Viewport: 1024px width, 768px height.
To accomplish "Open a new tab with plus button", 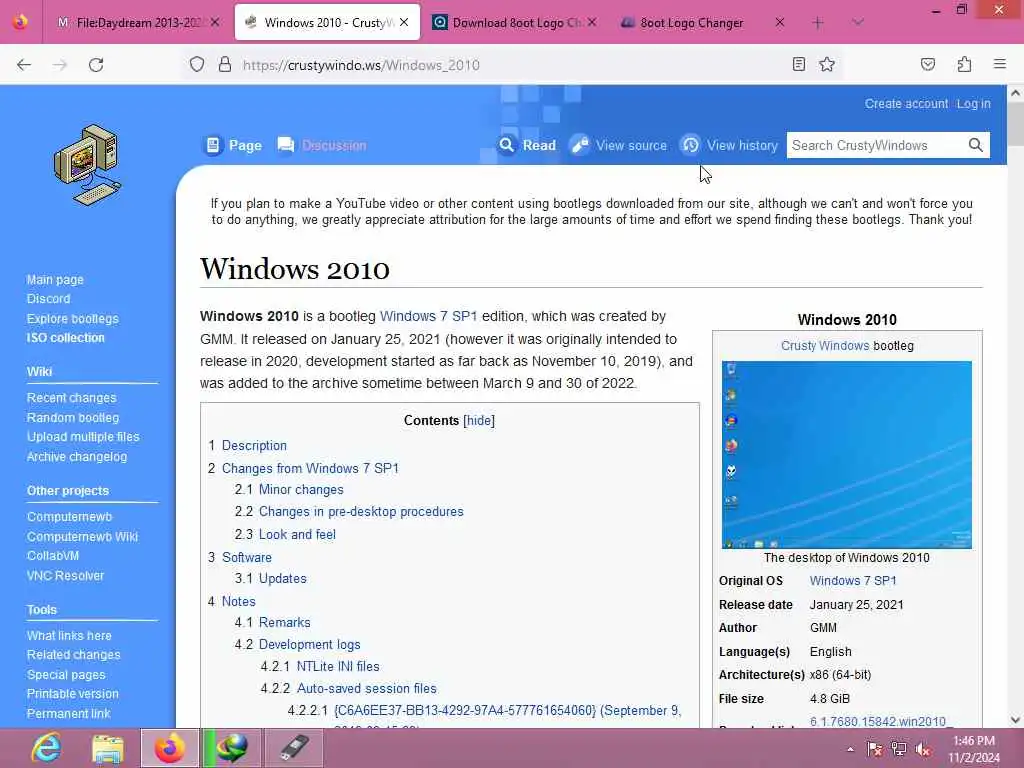I will pyautogui.click(x=818, y=23).
